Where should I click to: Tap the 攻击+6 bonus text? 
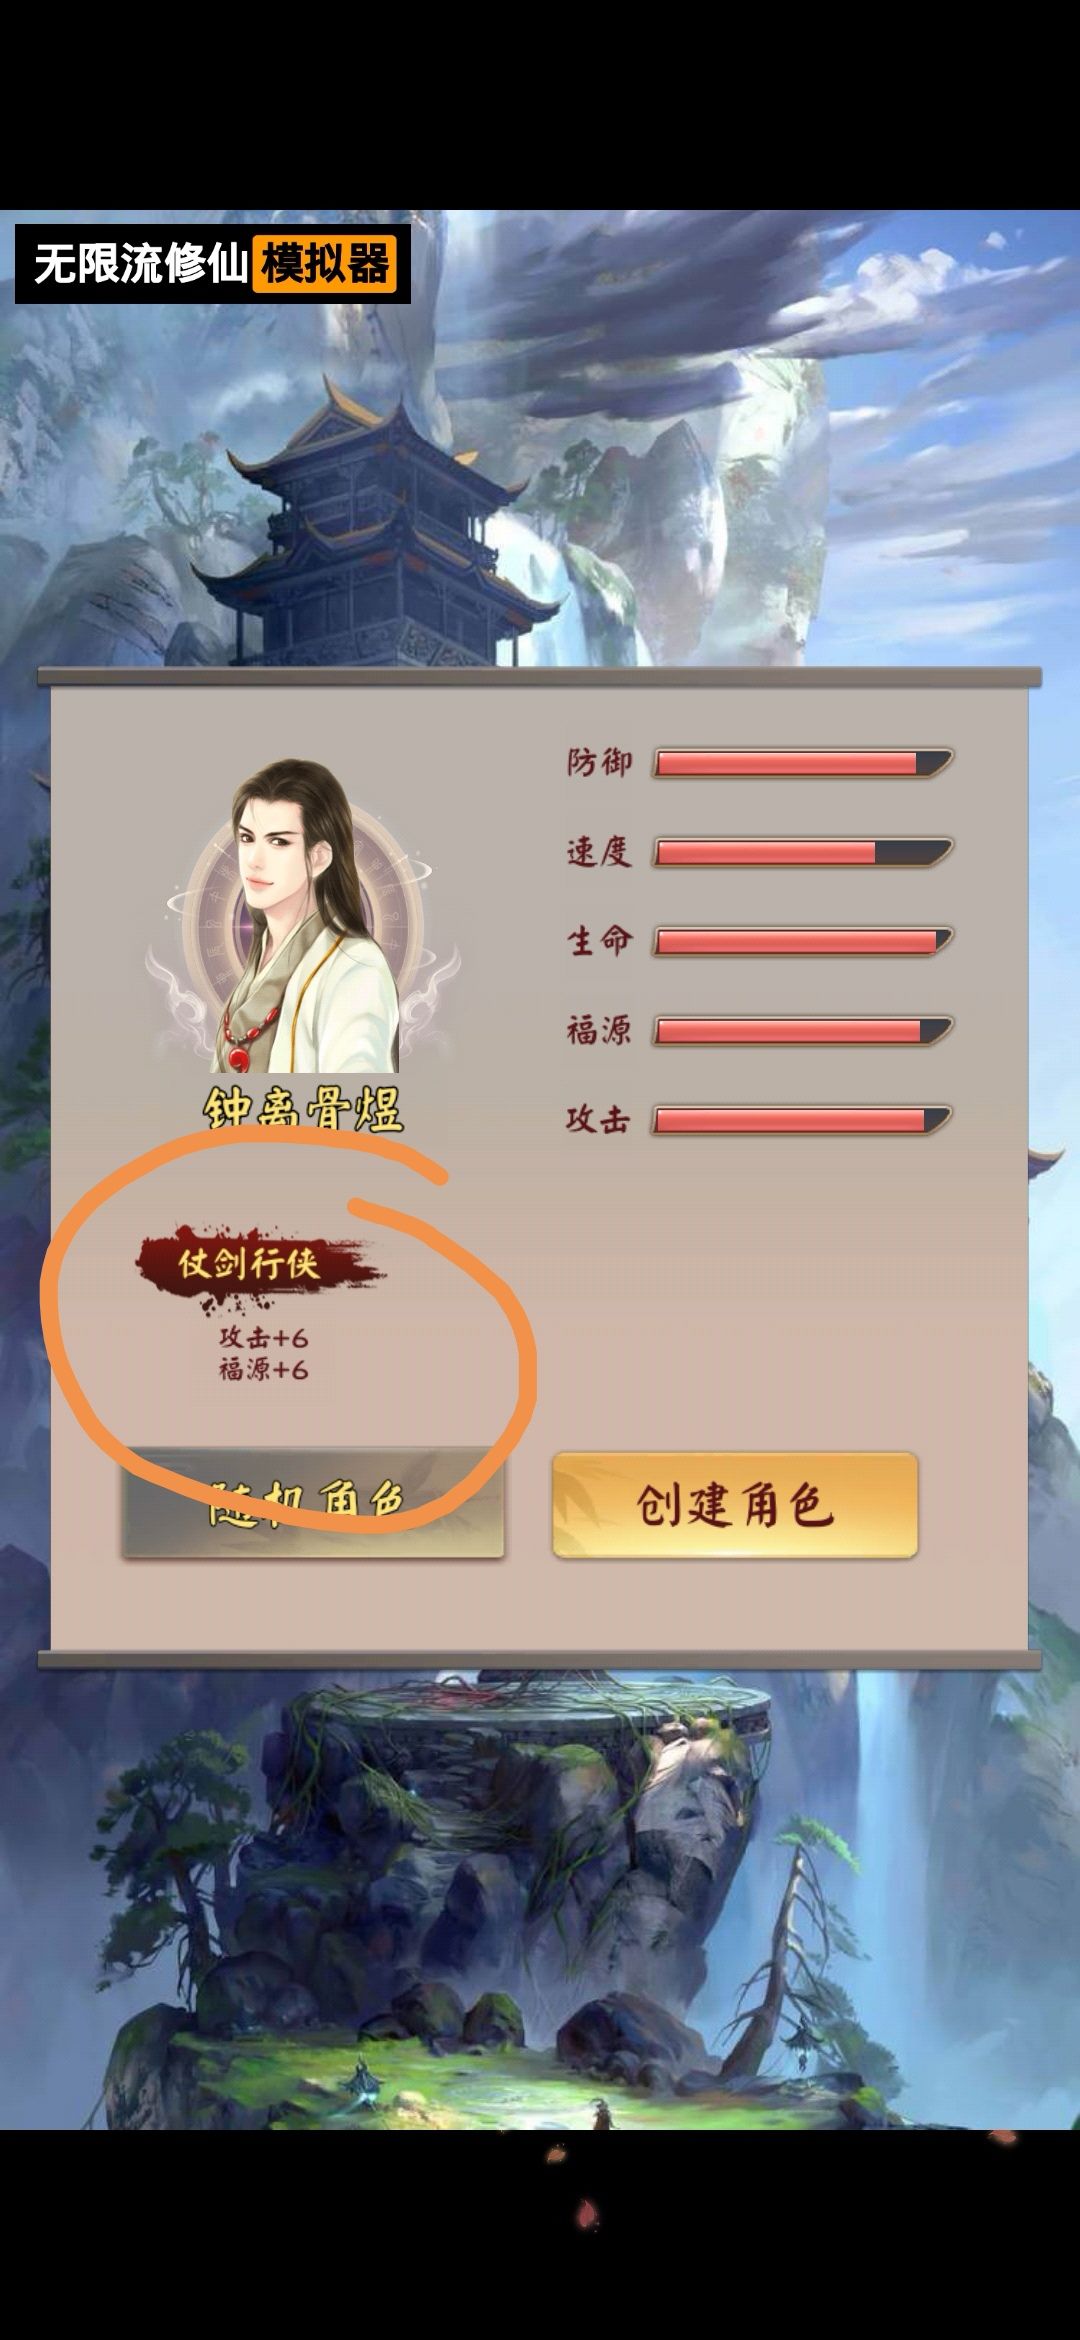click(x=264, y=1337)
